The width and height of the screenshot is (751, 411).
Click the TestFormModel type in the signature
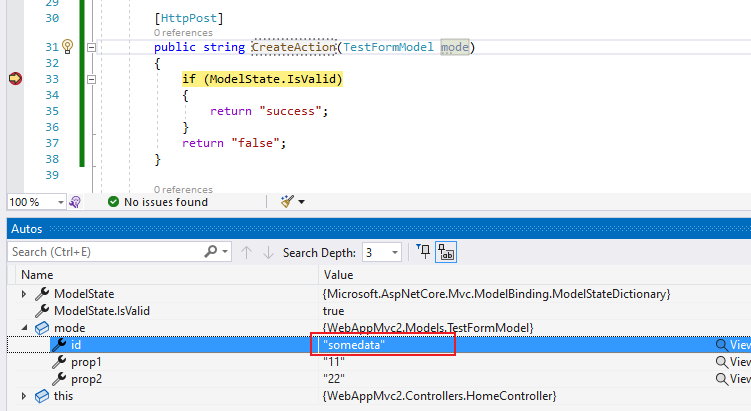coord(388,47)
